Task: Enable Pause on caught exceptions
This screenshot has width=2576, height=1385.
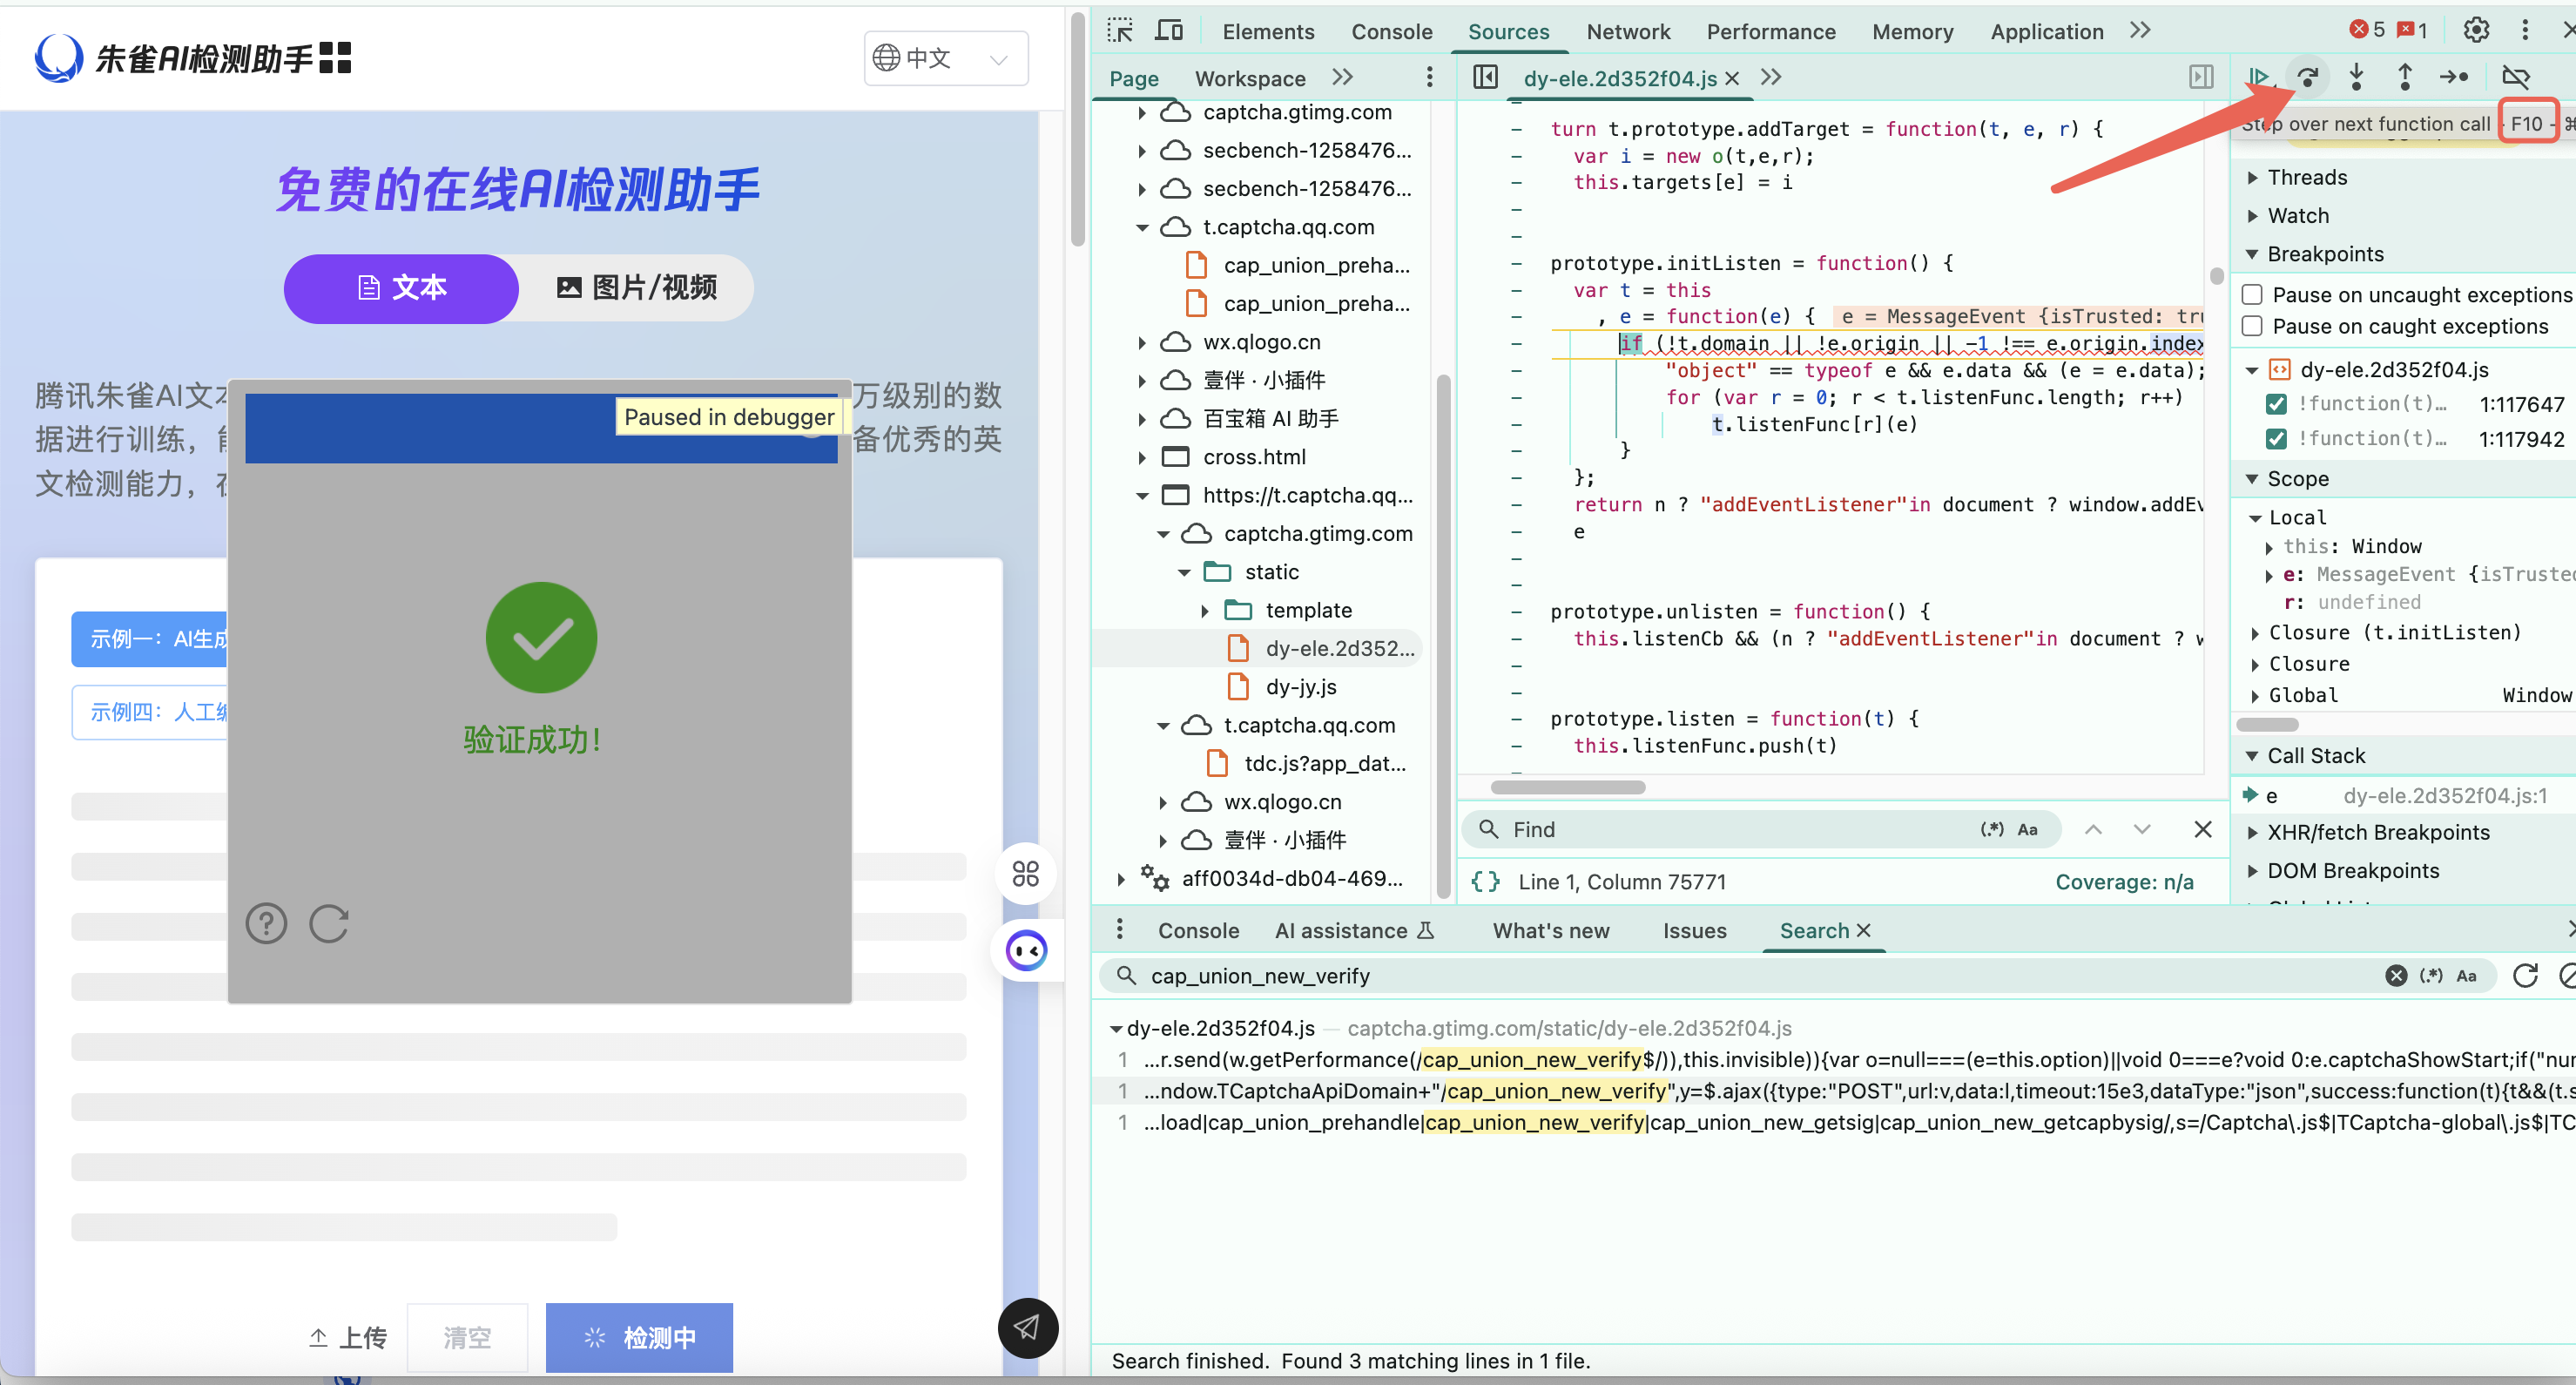Action: tap(2252, 327)
